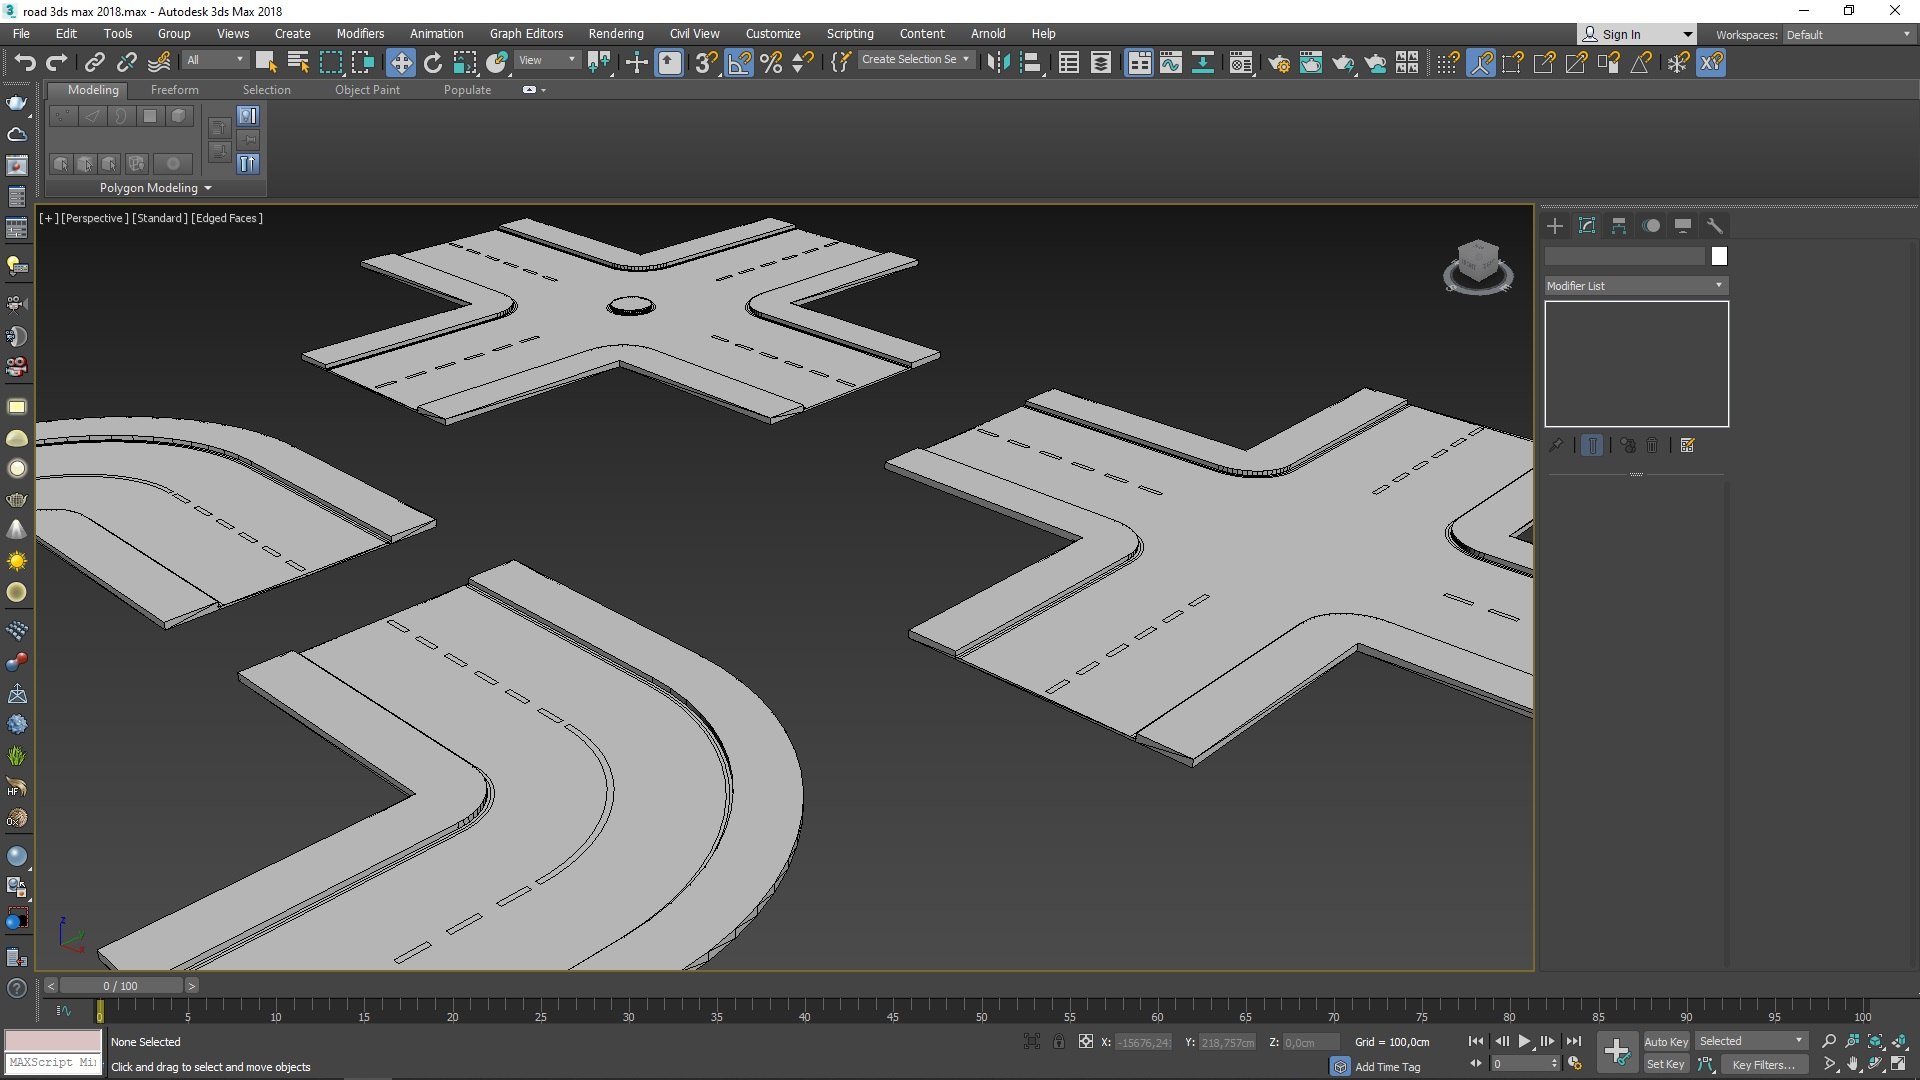
Task: Click the Key Filters button
Action: (1762, 1065)
